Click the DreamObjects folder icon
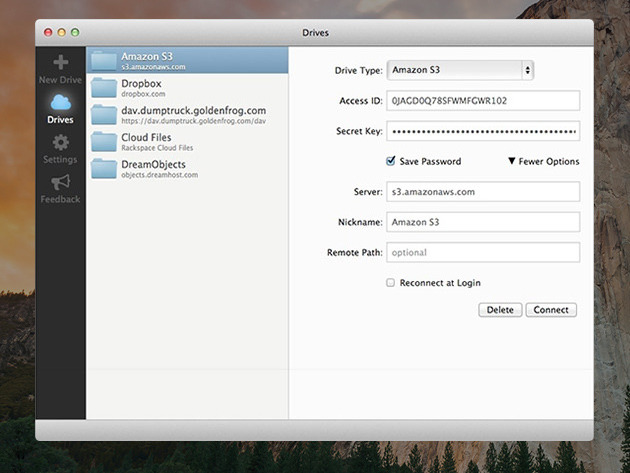630x473 pixels. click(104, 168)
